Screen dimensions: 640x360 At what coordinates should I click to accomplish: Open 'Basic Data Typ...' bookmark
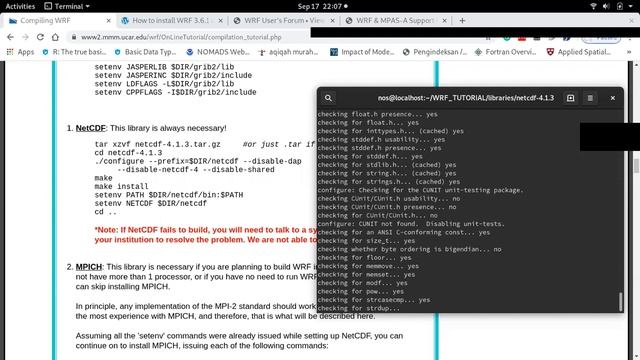(x=146, y=52)
